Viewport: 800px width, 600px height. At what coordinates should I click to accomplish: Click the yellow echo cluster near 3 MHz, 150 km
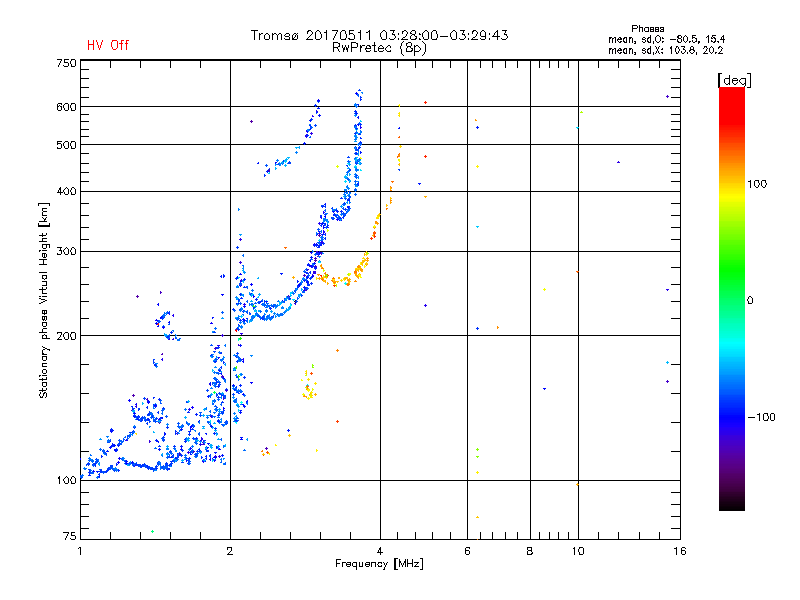coord(309,384)
